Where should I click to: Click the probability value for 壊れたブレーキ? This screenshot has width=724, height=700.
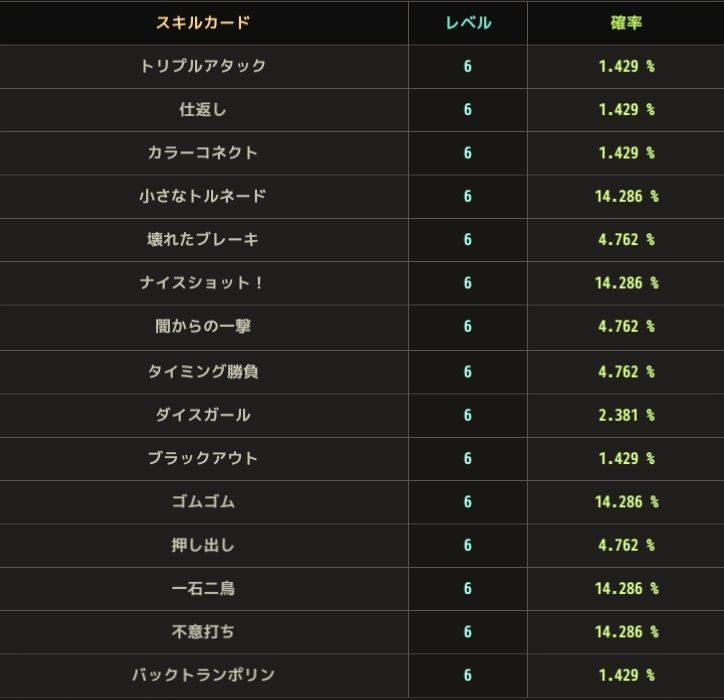(x=626, y=240)
